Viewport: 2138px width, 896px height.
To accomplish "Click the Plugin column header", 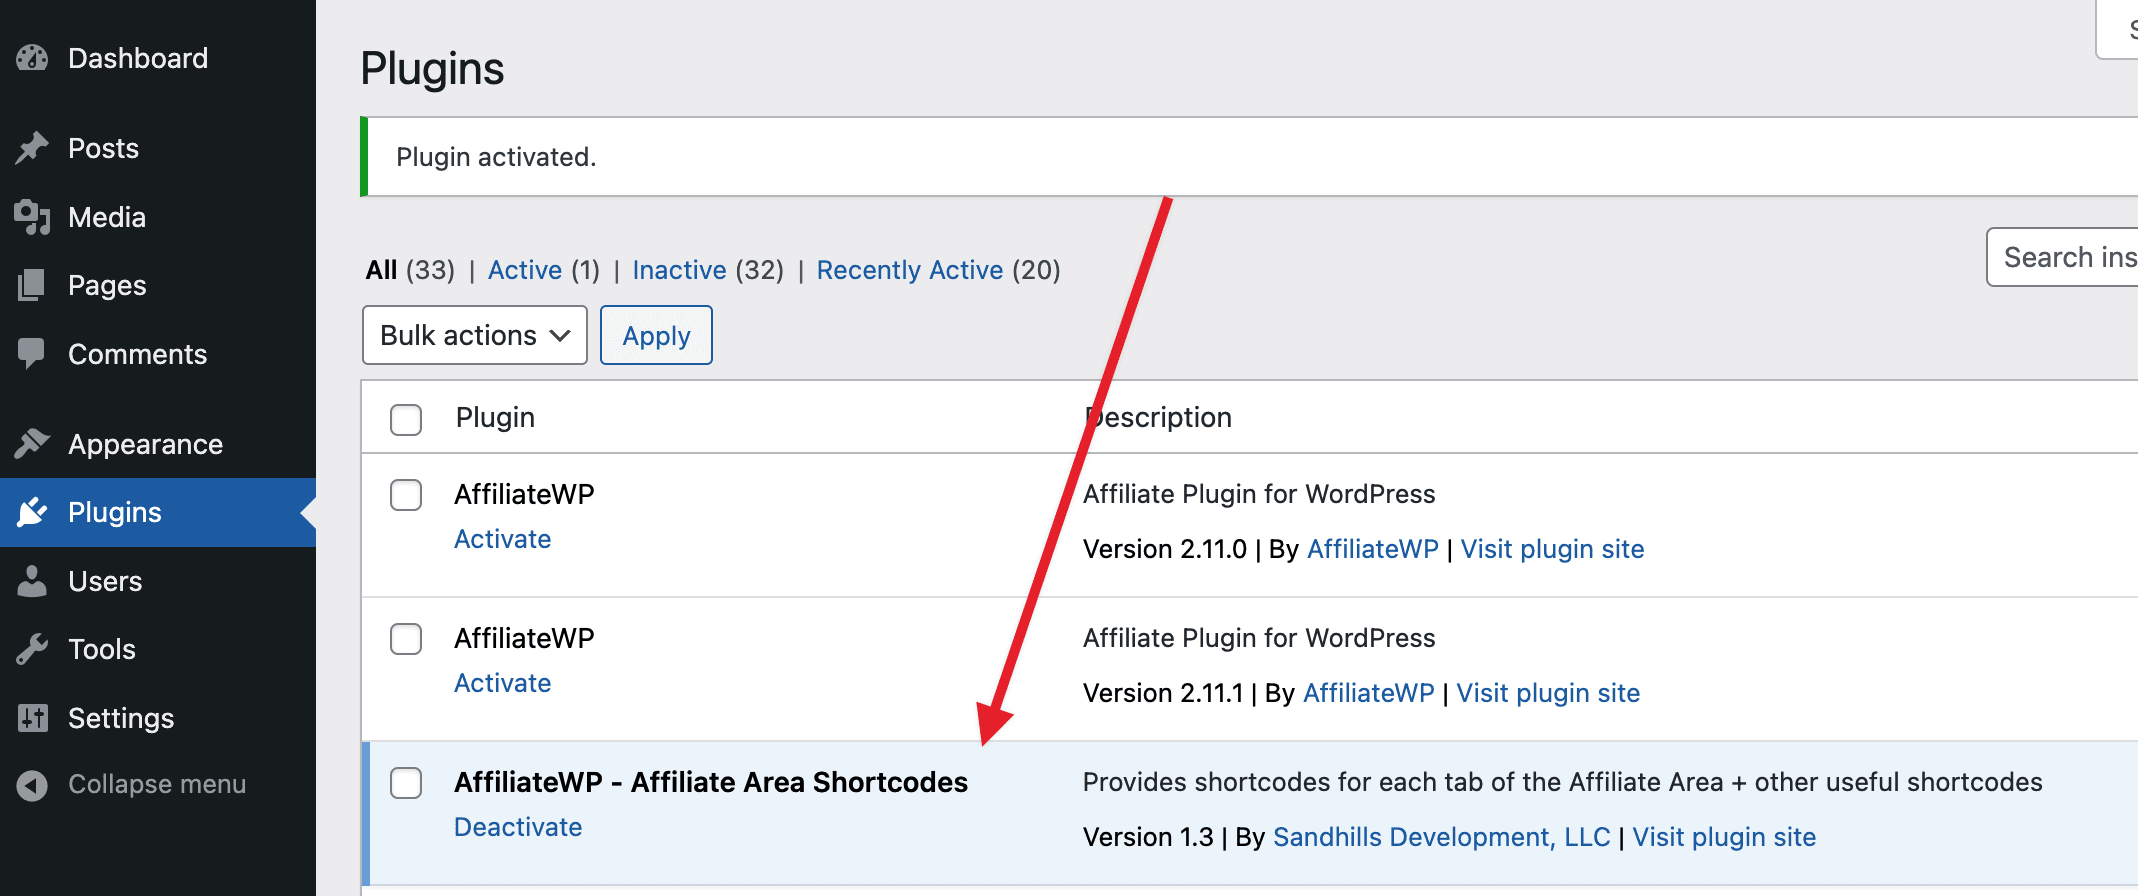I will coord(495,417).
